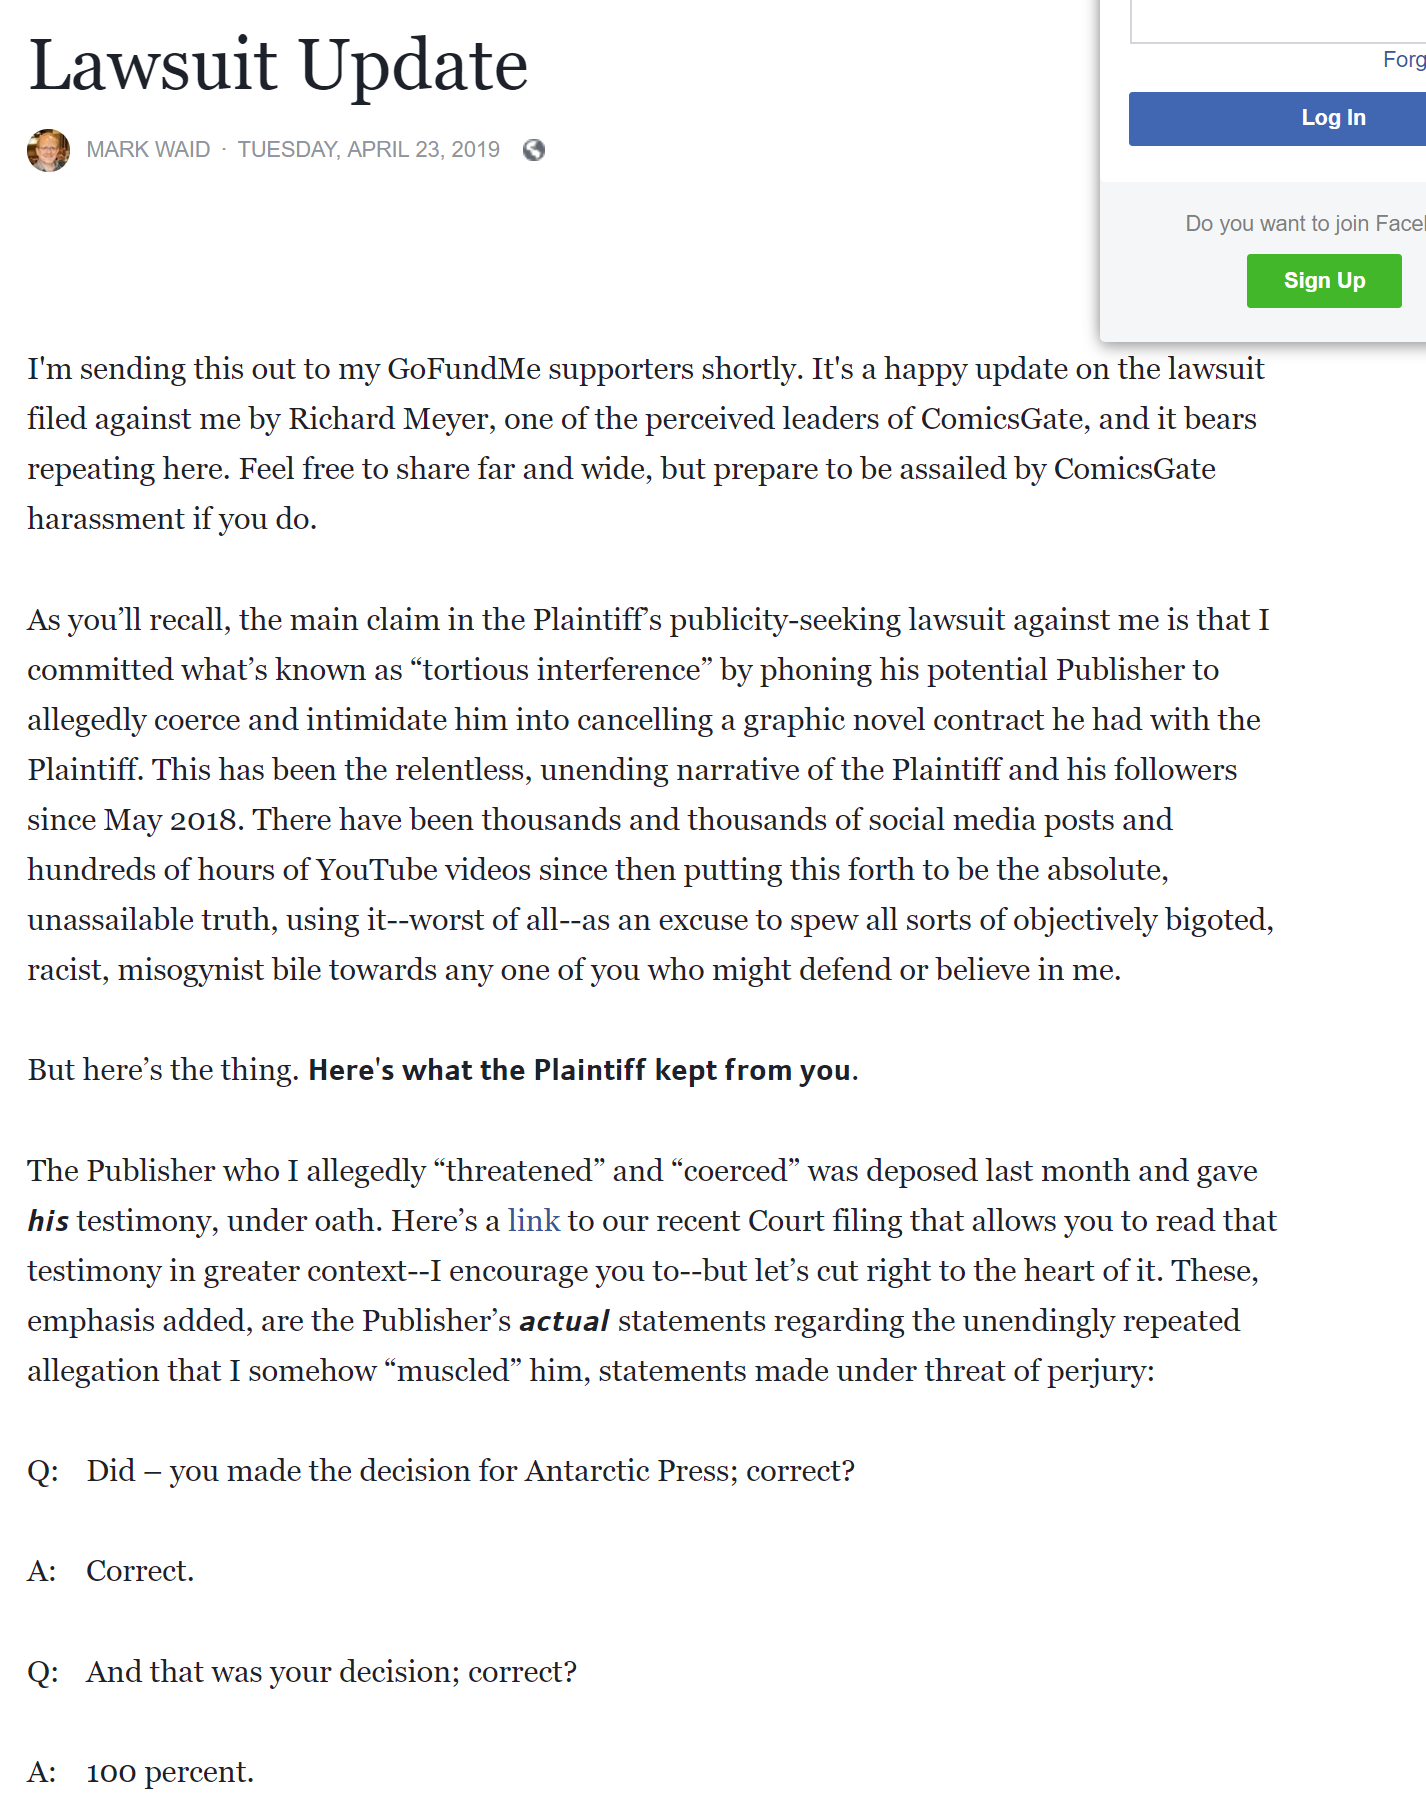Click the paragraph starting 'As you'll recall'
The height and width of the screenshot is (1806, 1426).
651,795
